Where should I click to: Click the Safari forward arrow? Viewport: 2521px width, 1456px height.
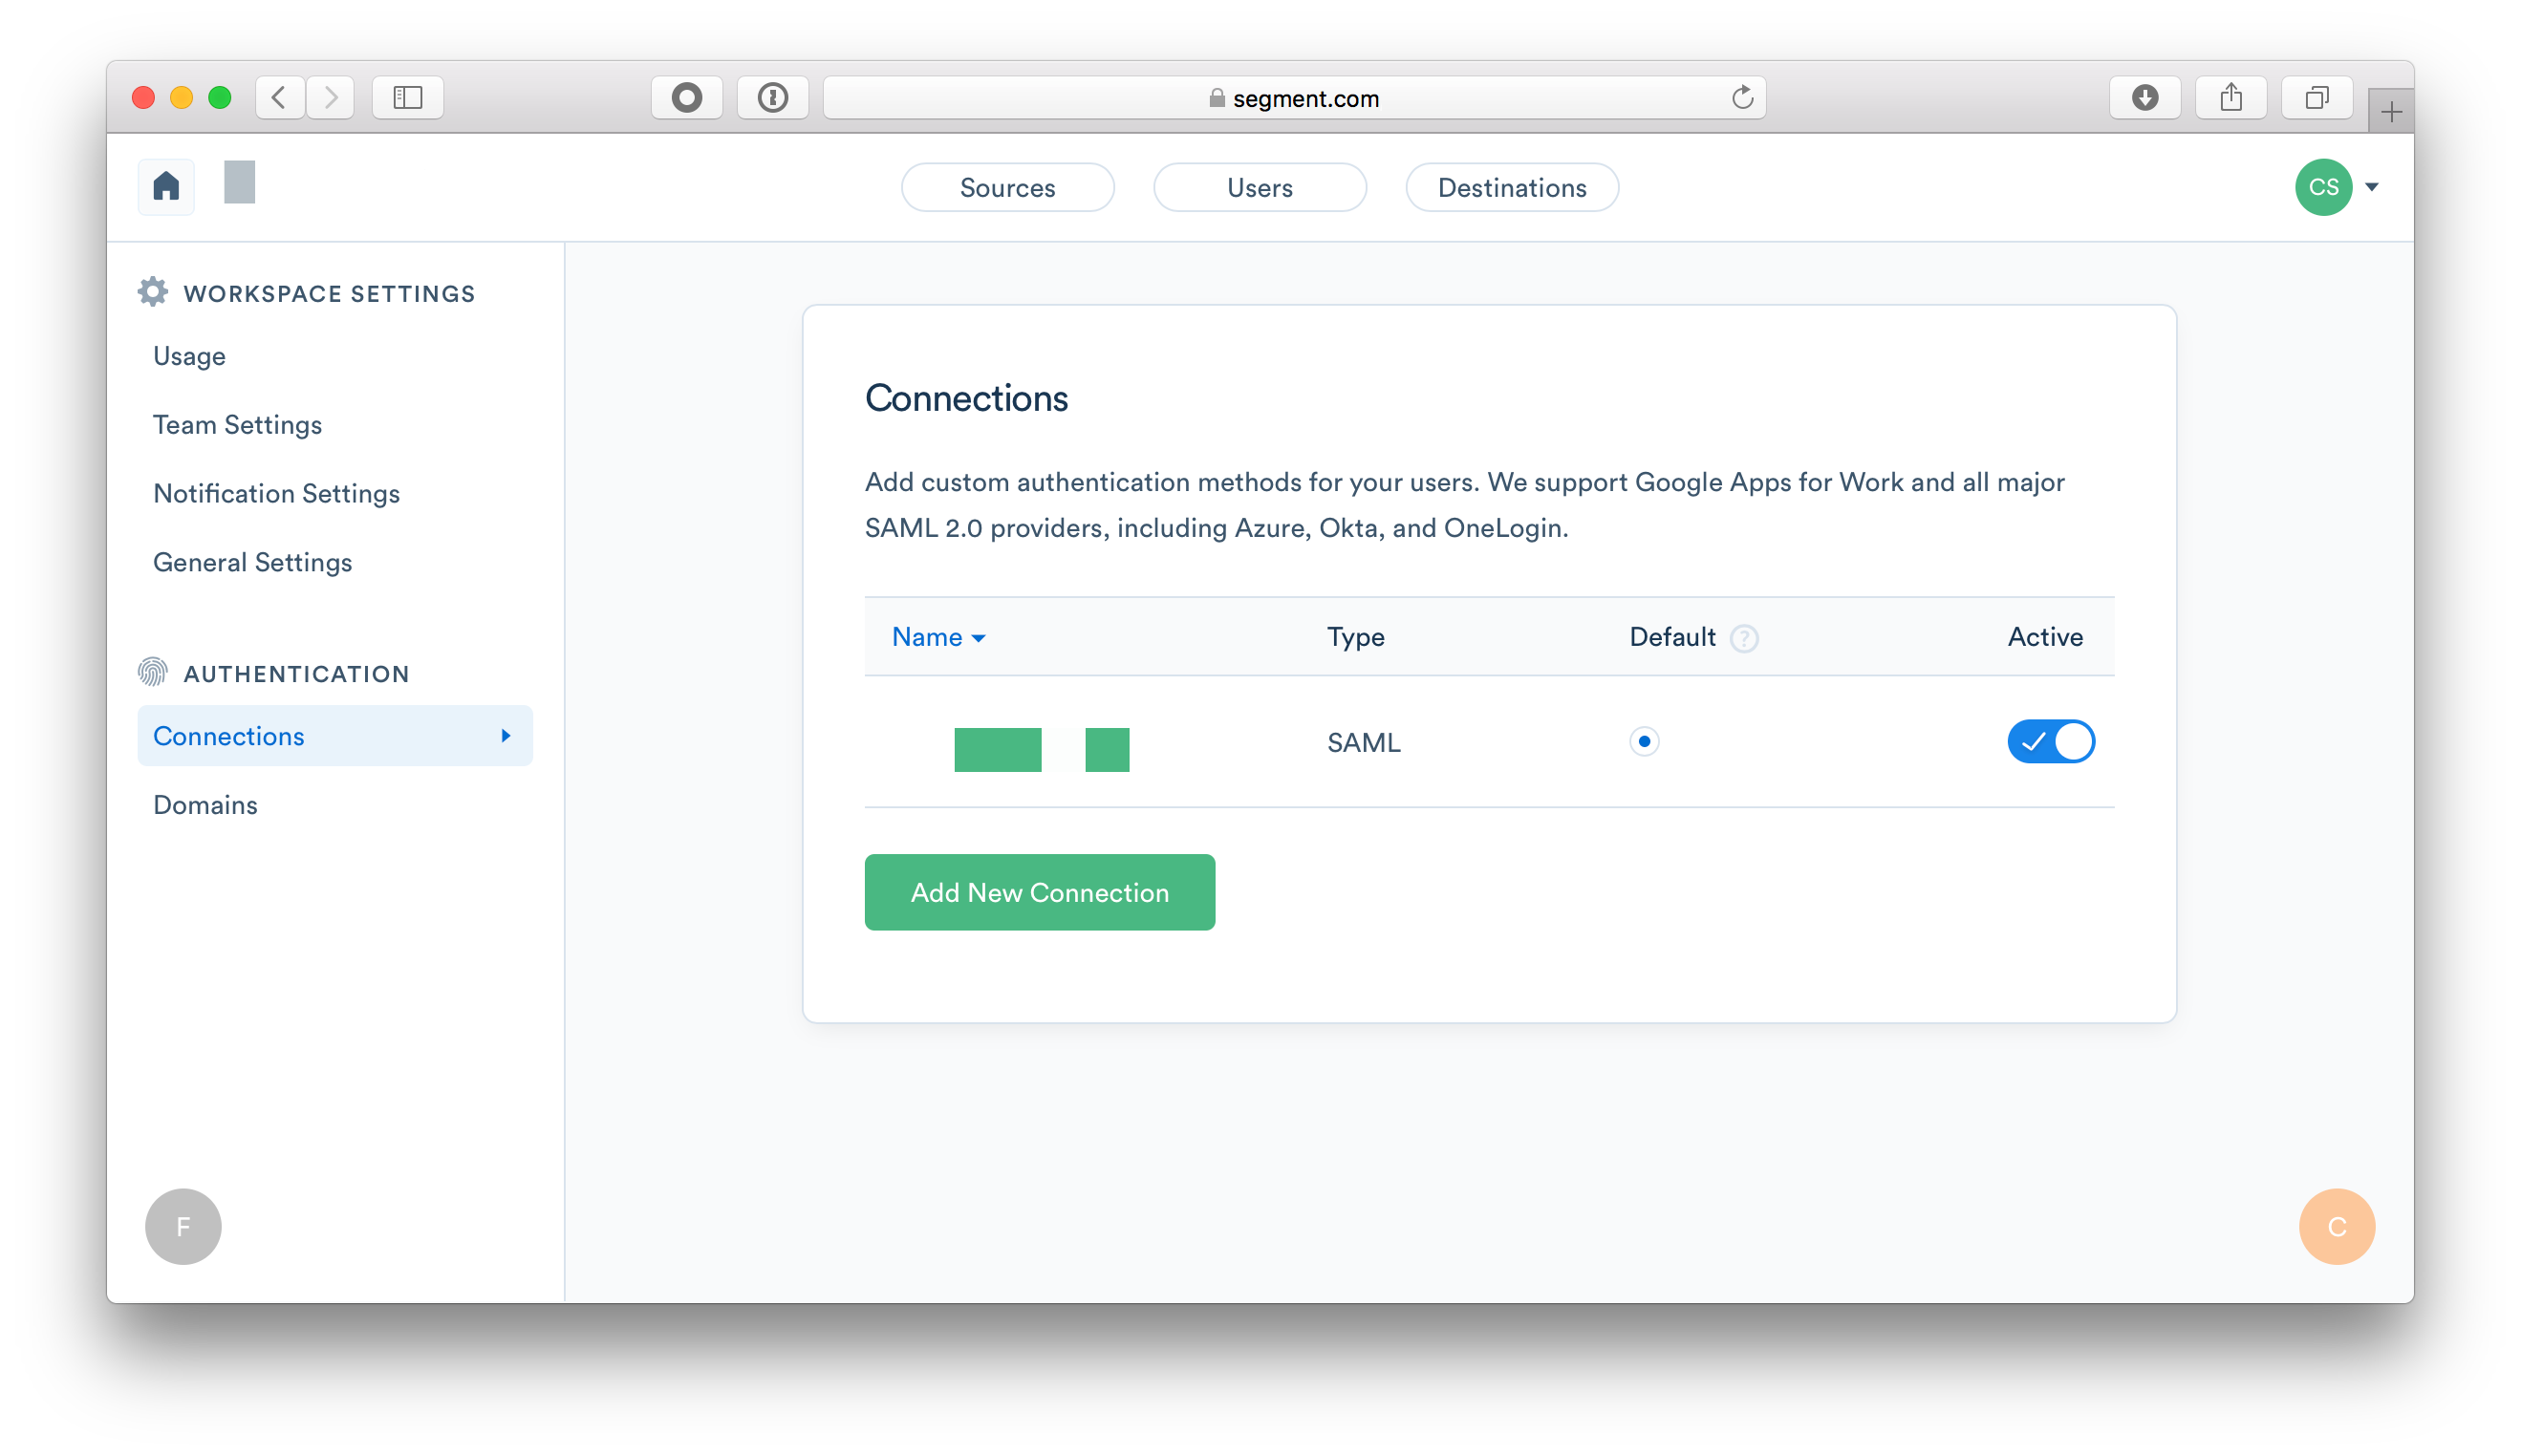point(331,97)
